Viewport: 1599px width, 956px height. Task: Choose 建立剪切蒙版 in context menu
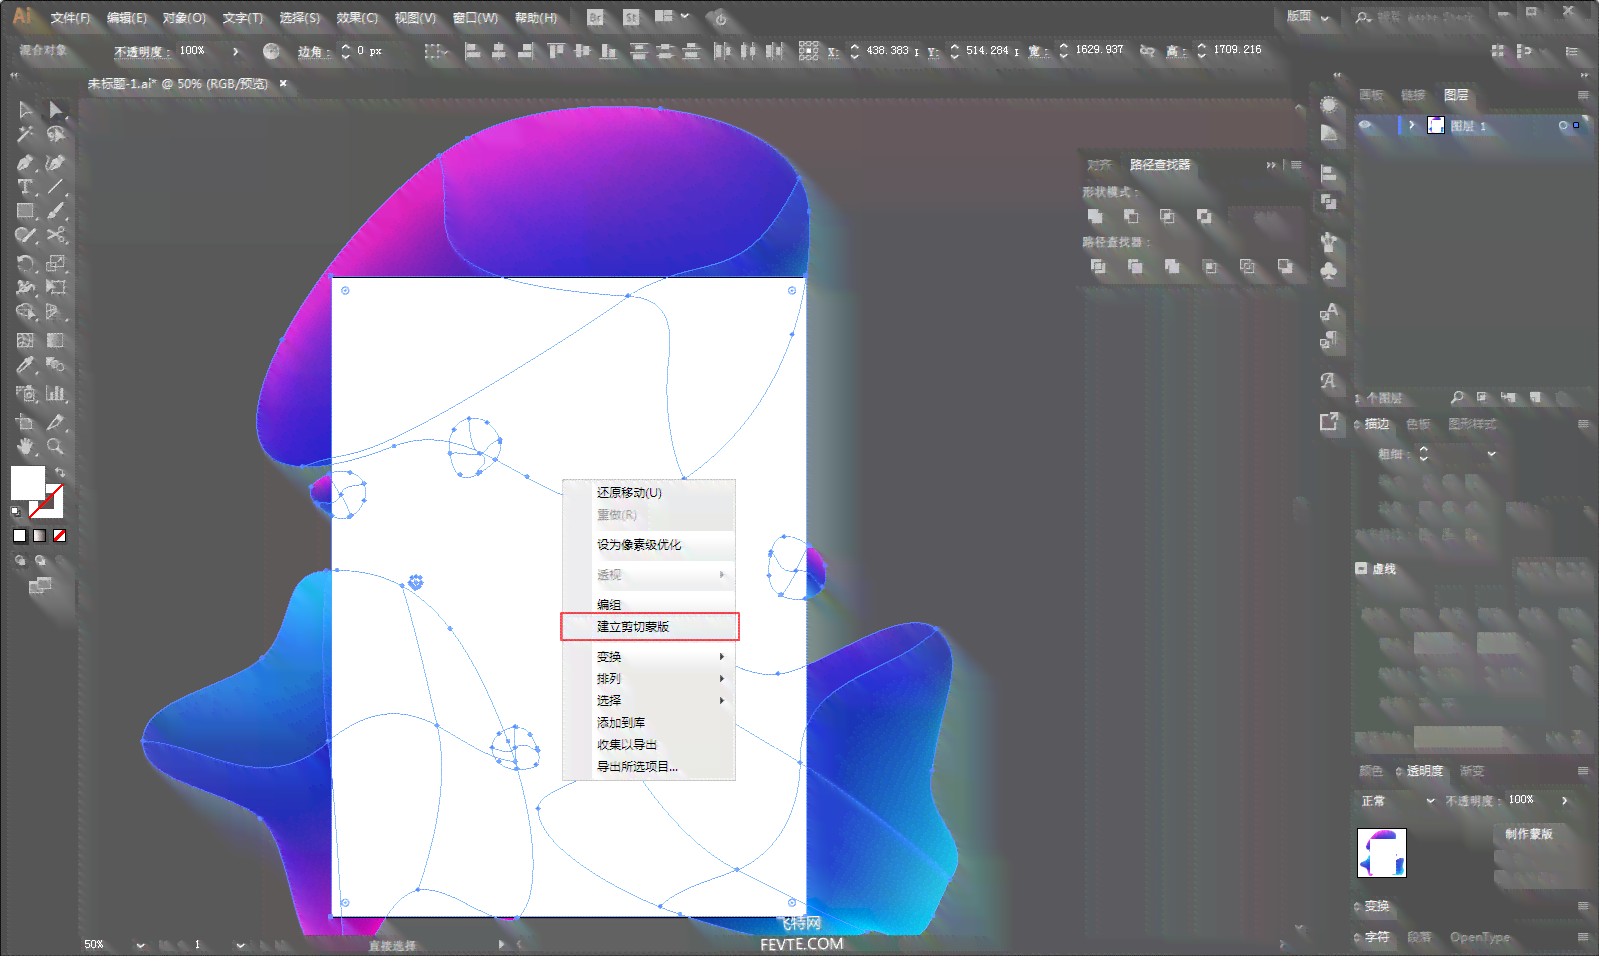tap(649, 627)
